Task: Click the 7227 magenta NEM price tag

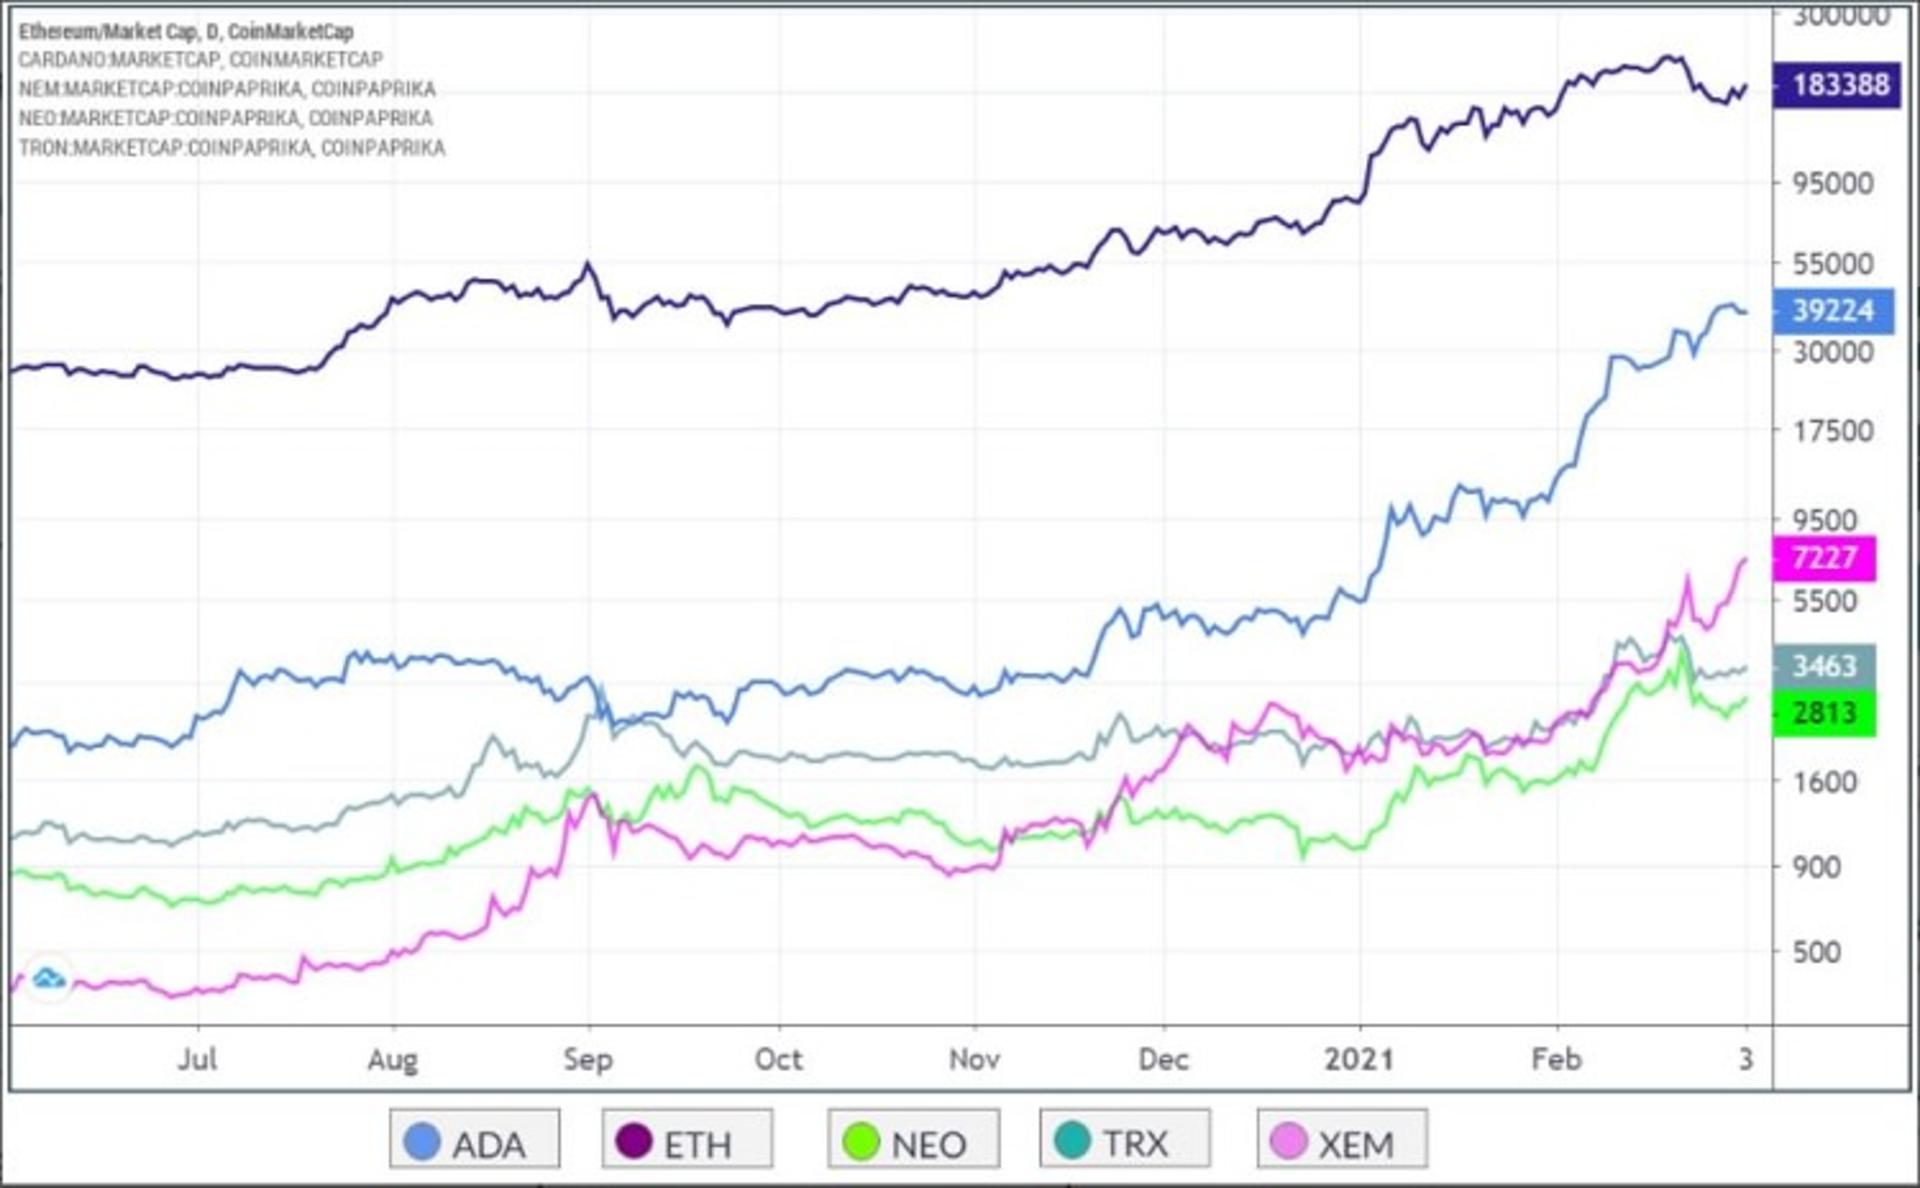Action: point(1824,558)
